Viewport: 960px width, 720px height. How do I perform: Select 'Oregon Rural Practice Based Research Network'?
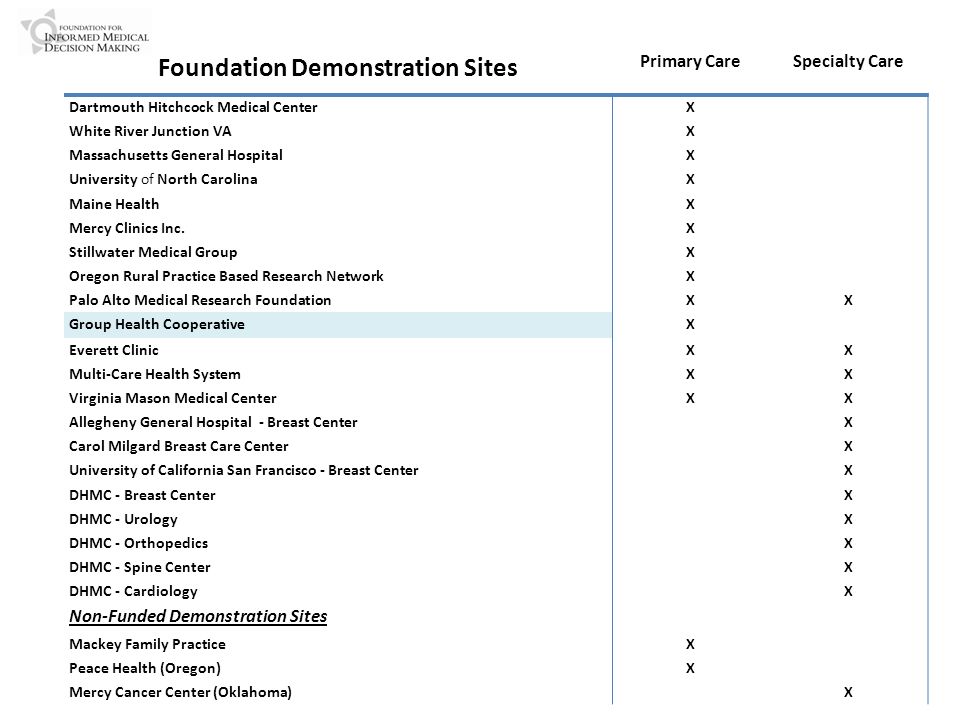coord(226,276)
